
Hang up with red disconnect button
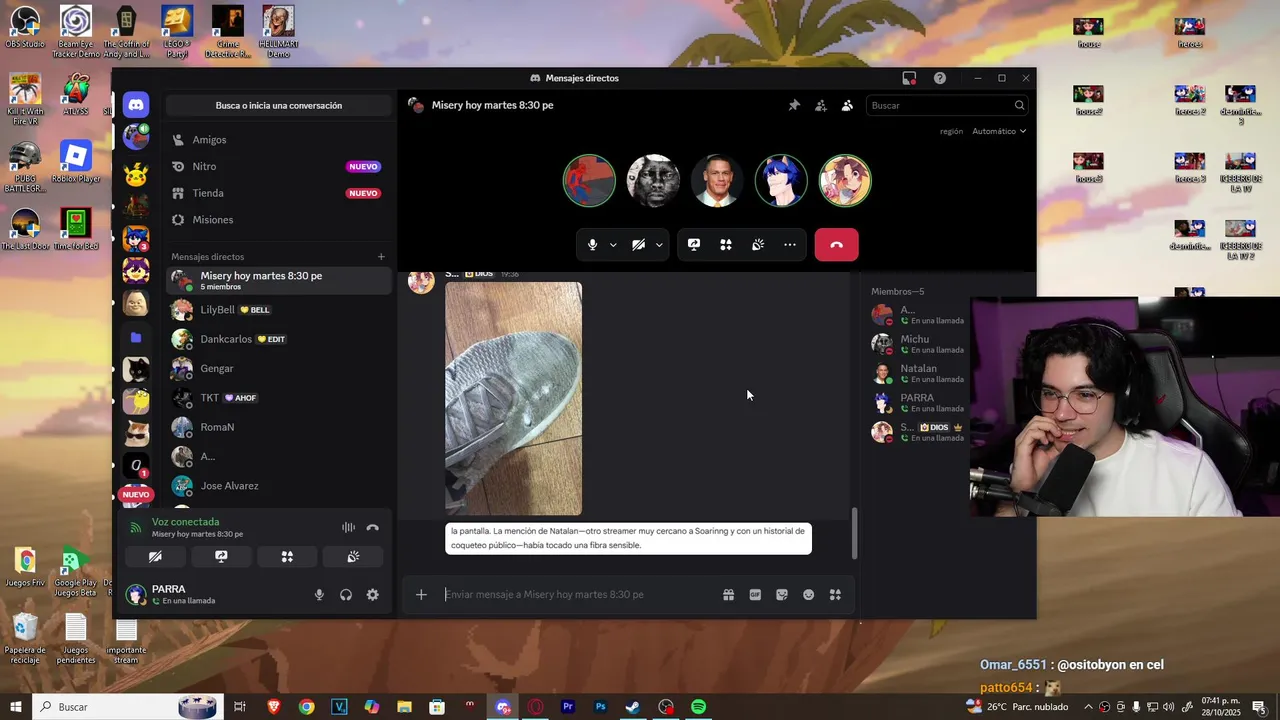[837, 244]
